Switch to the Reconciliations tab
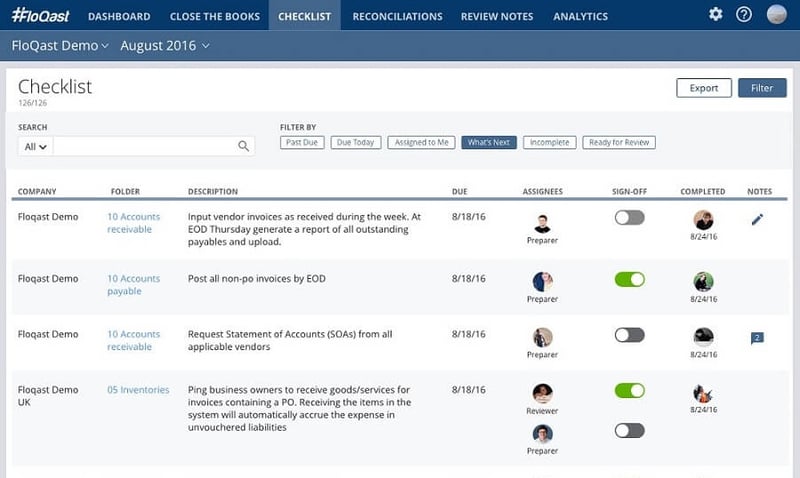Screen dimensions: 800x478 397,16
